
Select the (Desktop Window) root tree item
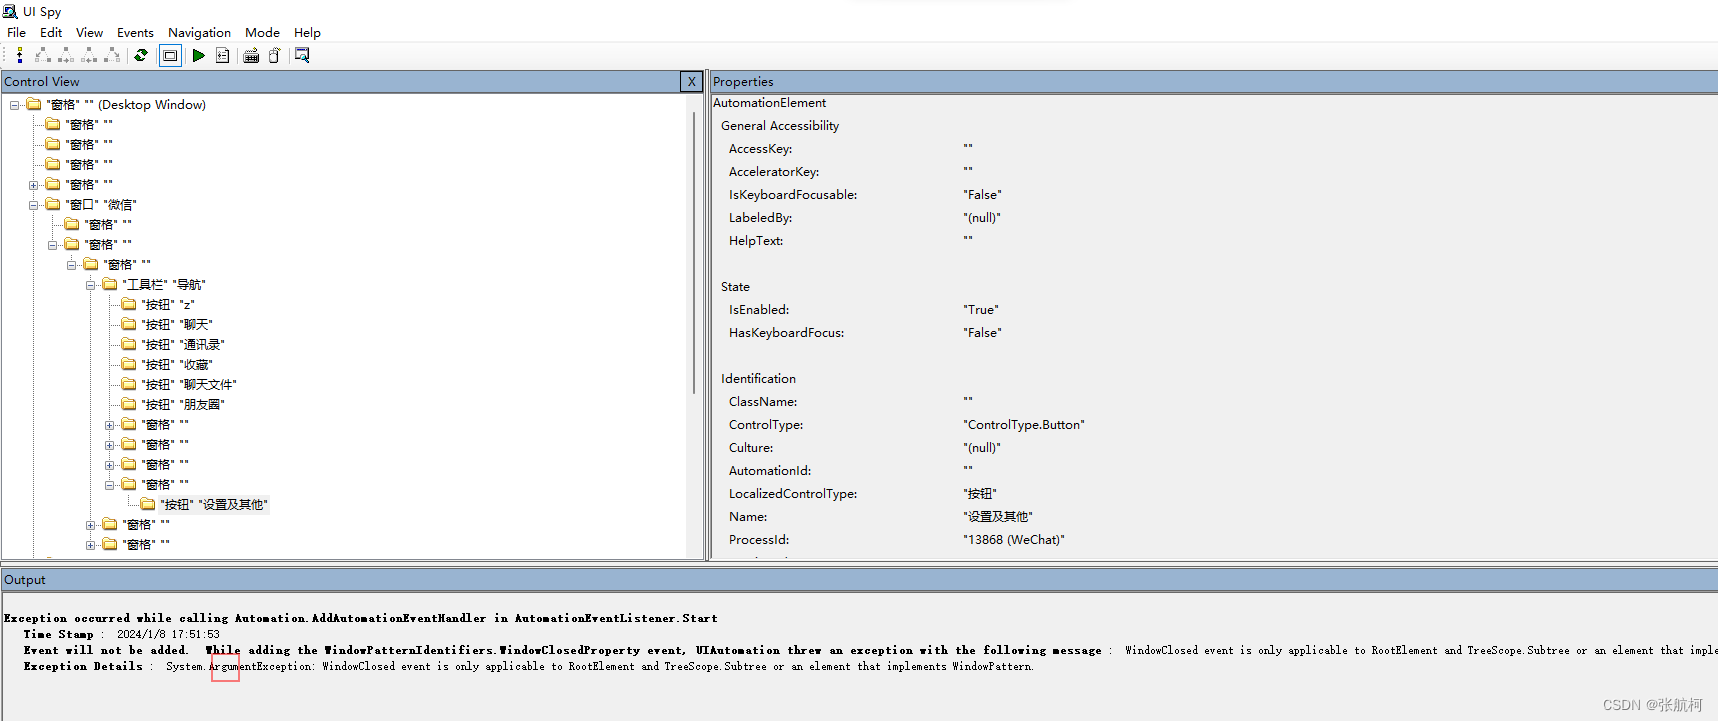pos(126,105)
